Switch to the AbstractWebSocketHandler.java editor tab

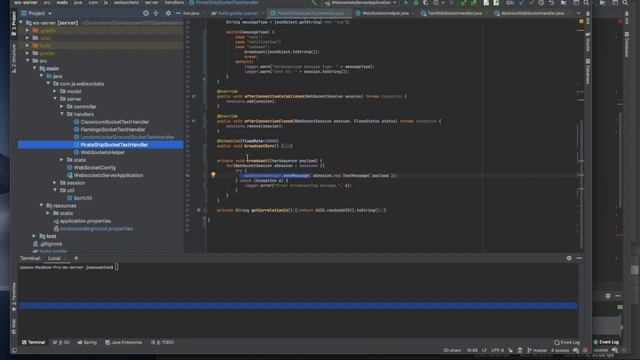pos(529,13)
